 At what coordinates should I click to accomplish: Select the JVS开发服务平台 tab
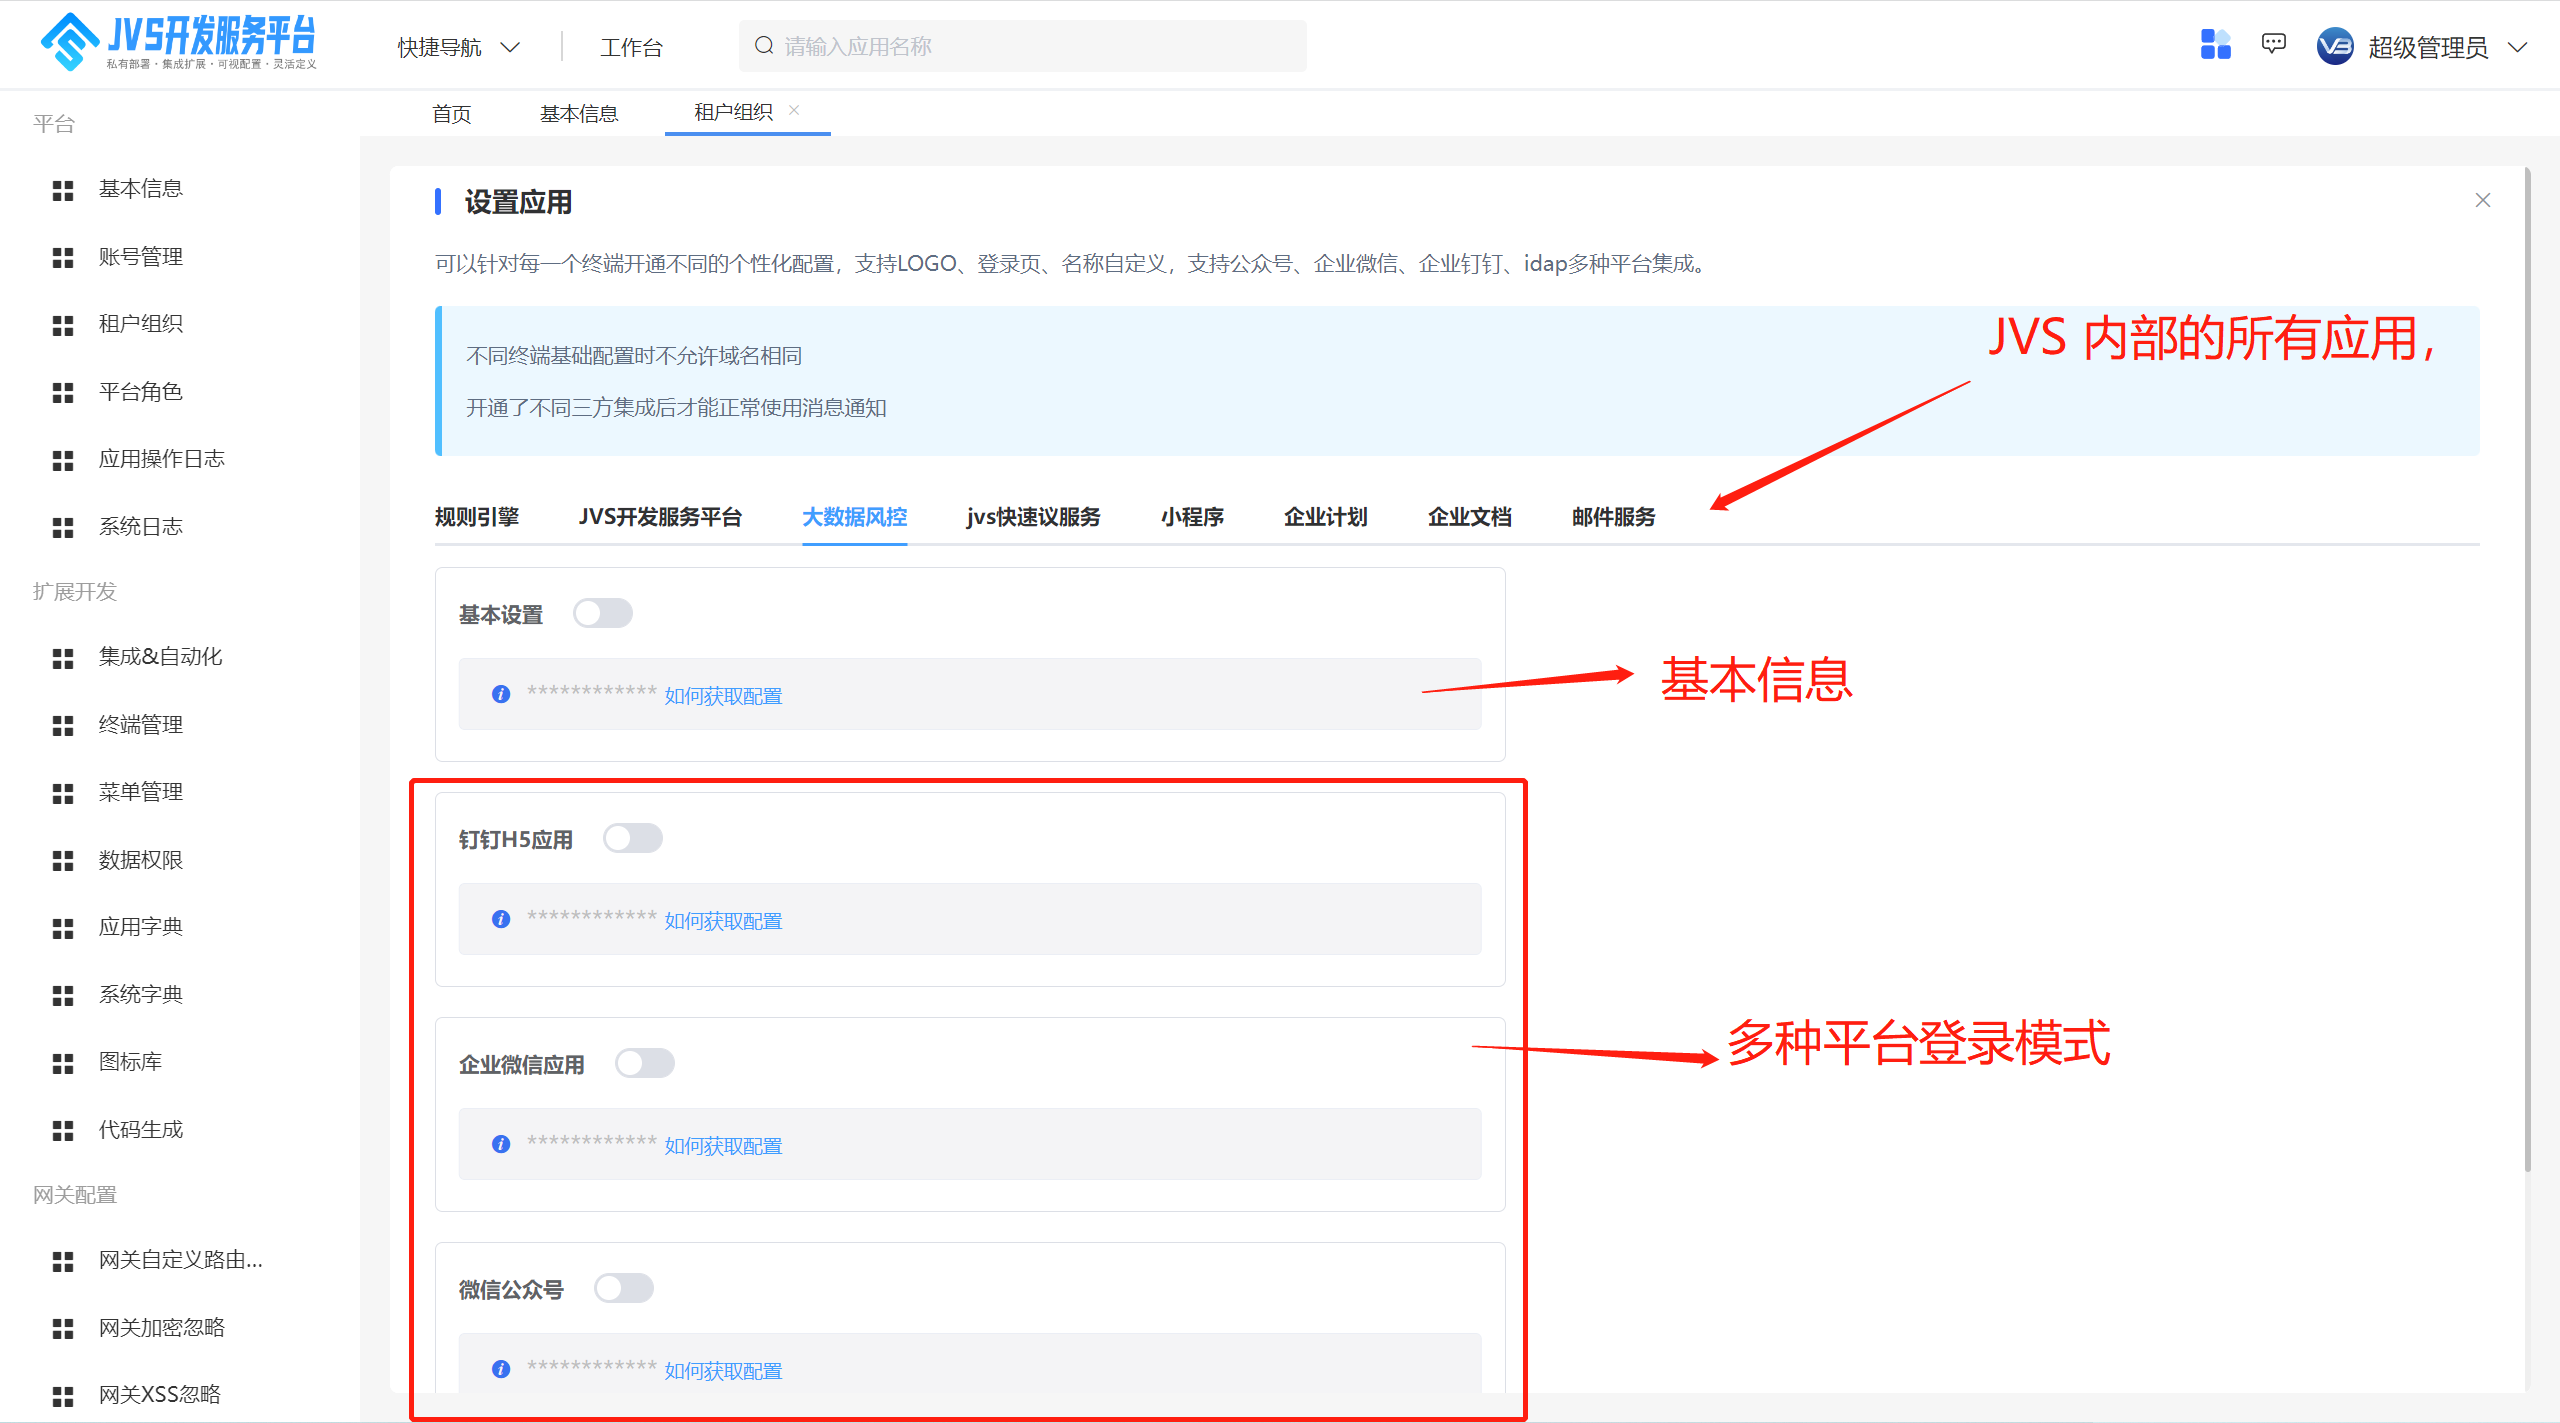click(660, 517)
